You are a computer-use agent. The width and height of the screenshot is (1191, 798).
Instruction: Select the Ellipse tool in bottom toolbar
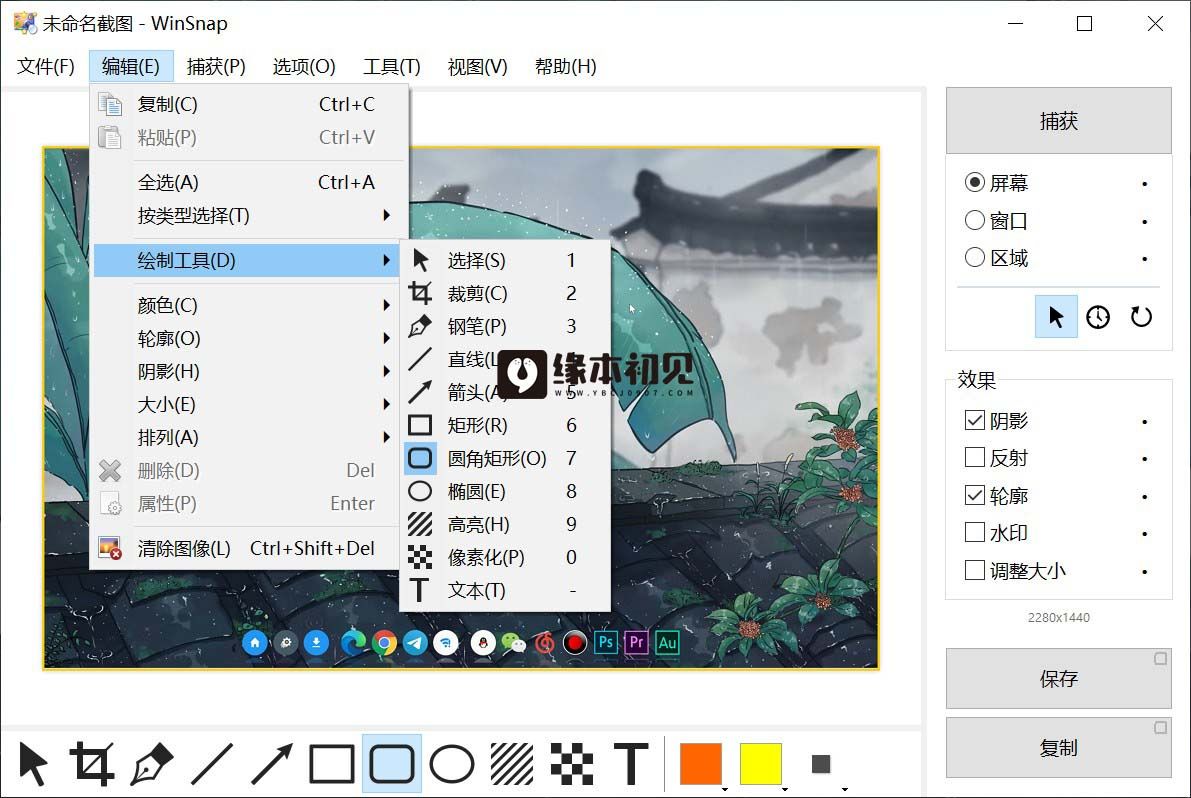tap(452, 764)
